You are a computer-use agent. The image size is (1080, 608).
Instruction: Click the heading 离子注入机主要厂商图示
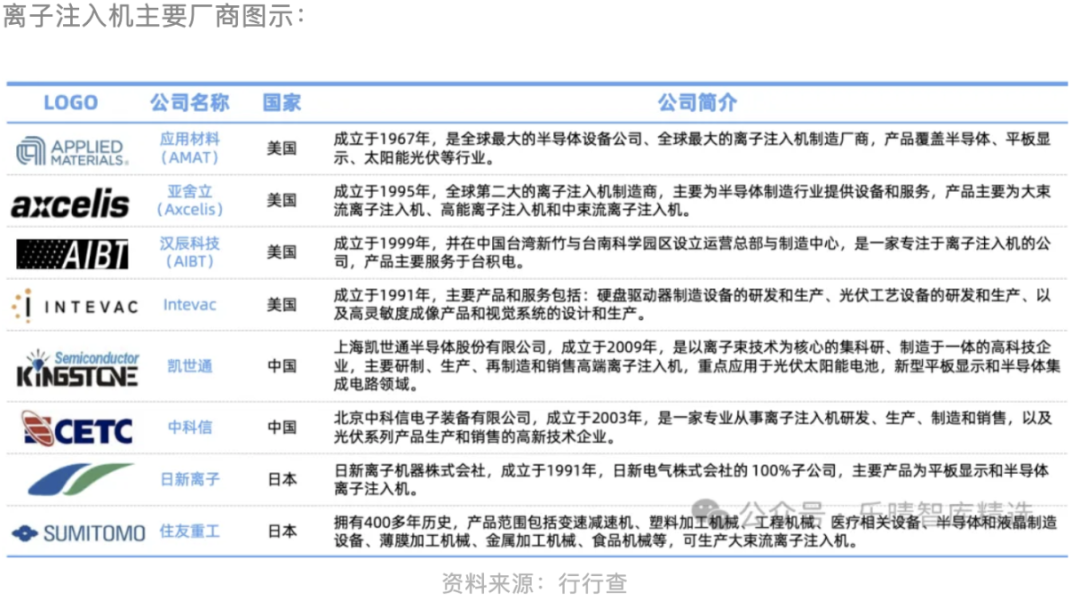pos(154,15)
